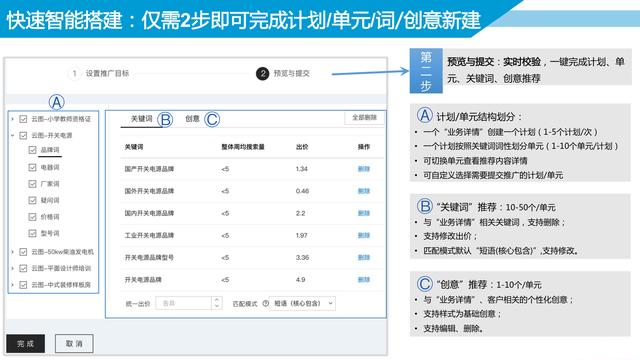Click the step 2 circle icon
Viewport: 640px width, 360px height.
262,73
